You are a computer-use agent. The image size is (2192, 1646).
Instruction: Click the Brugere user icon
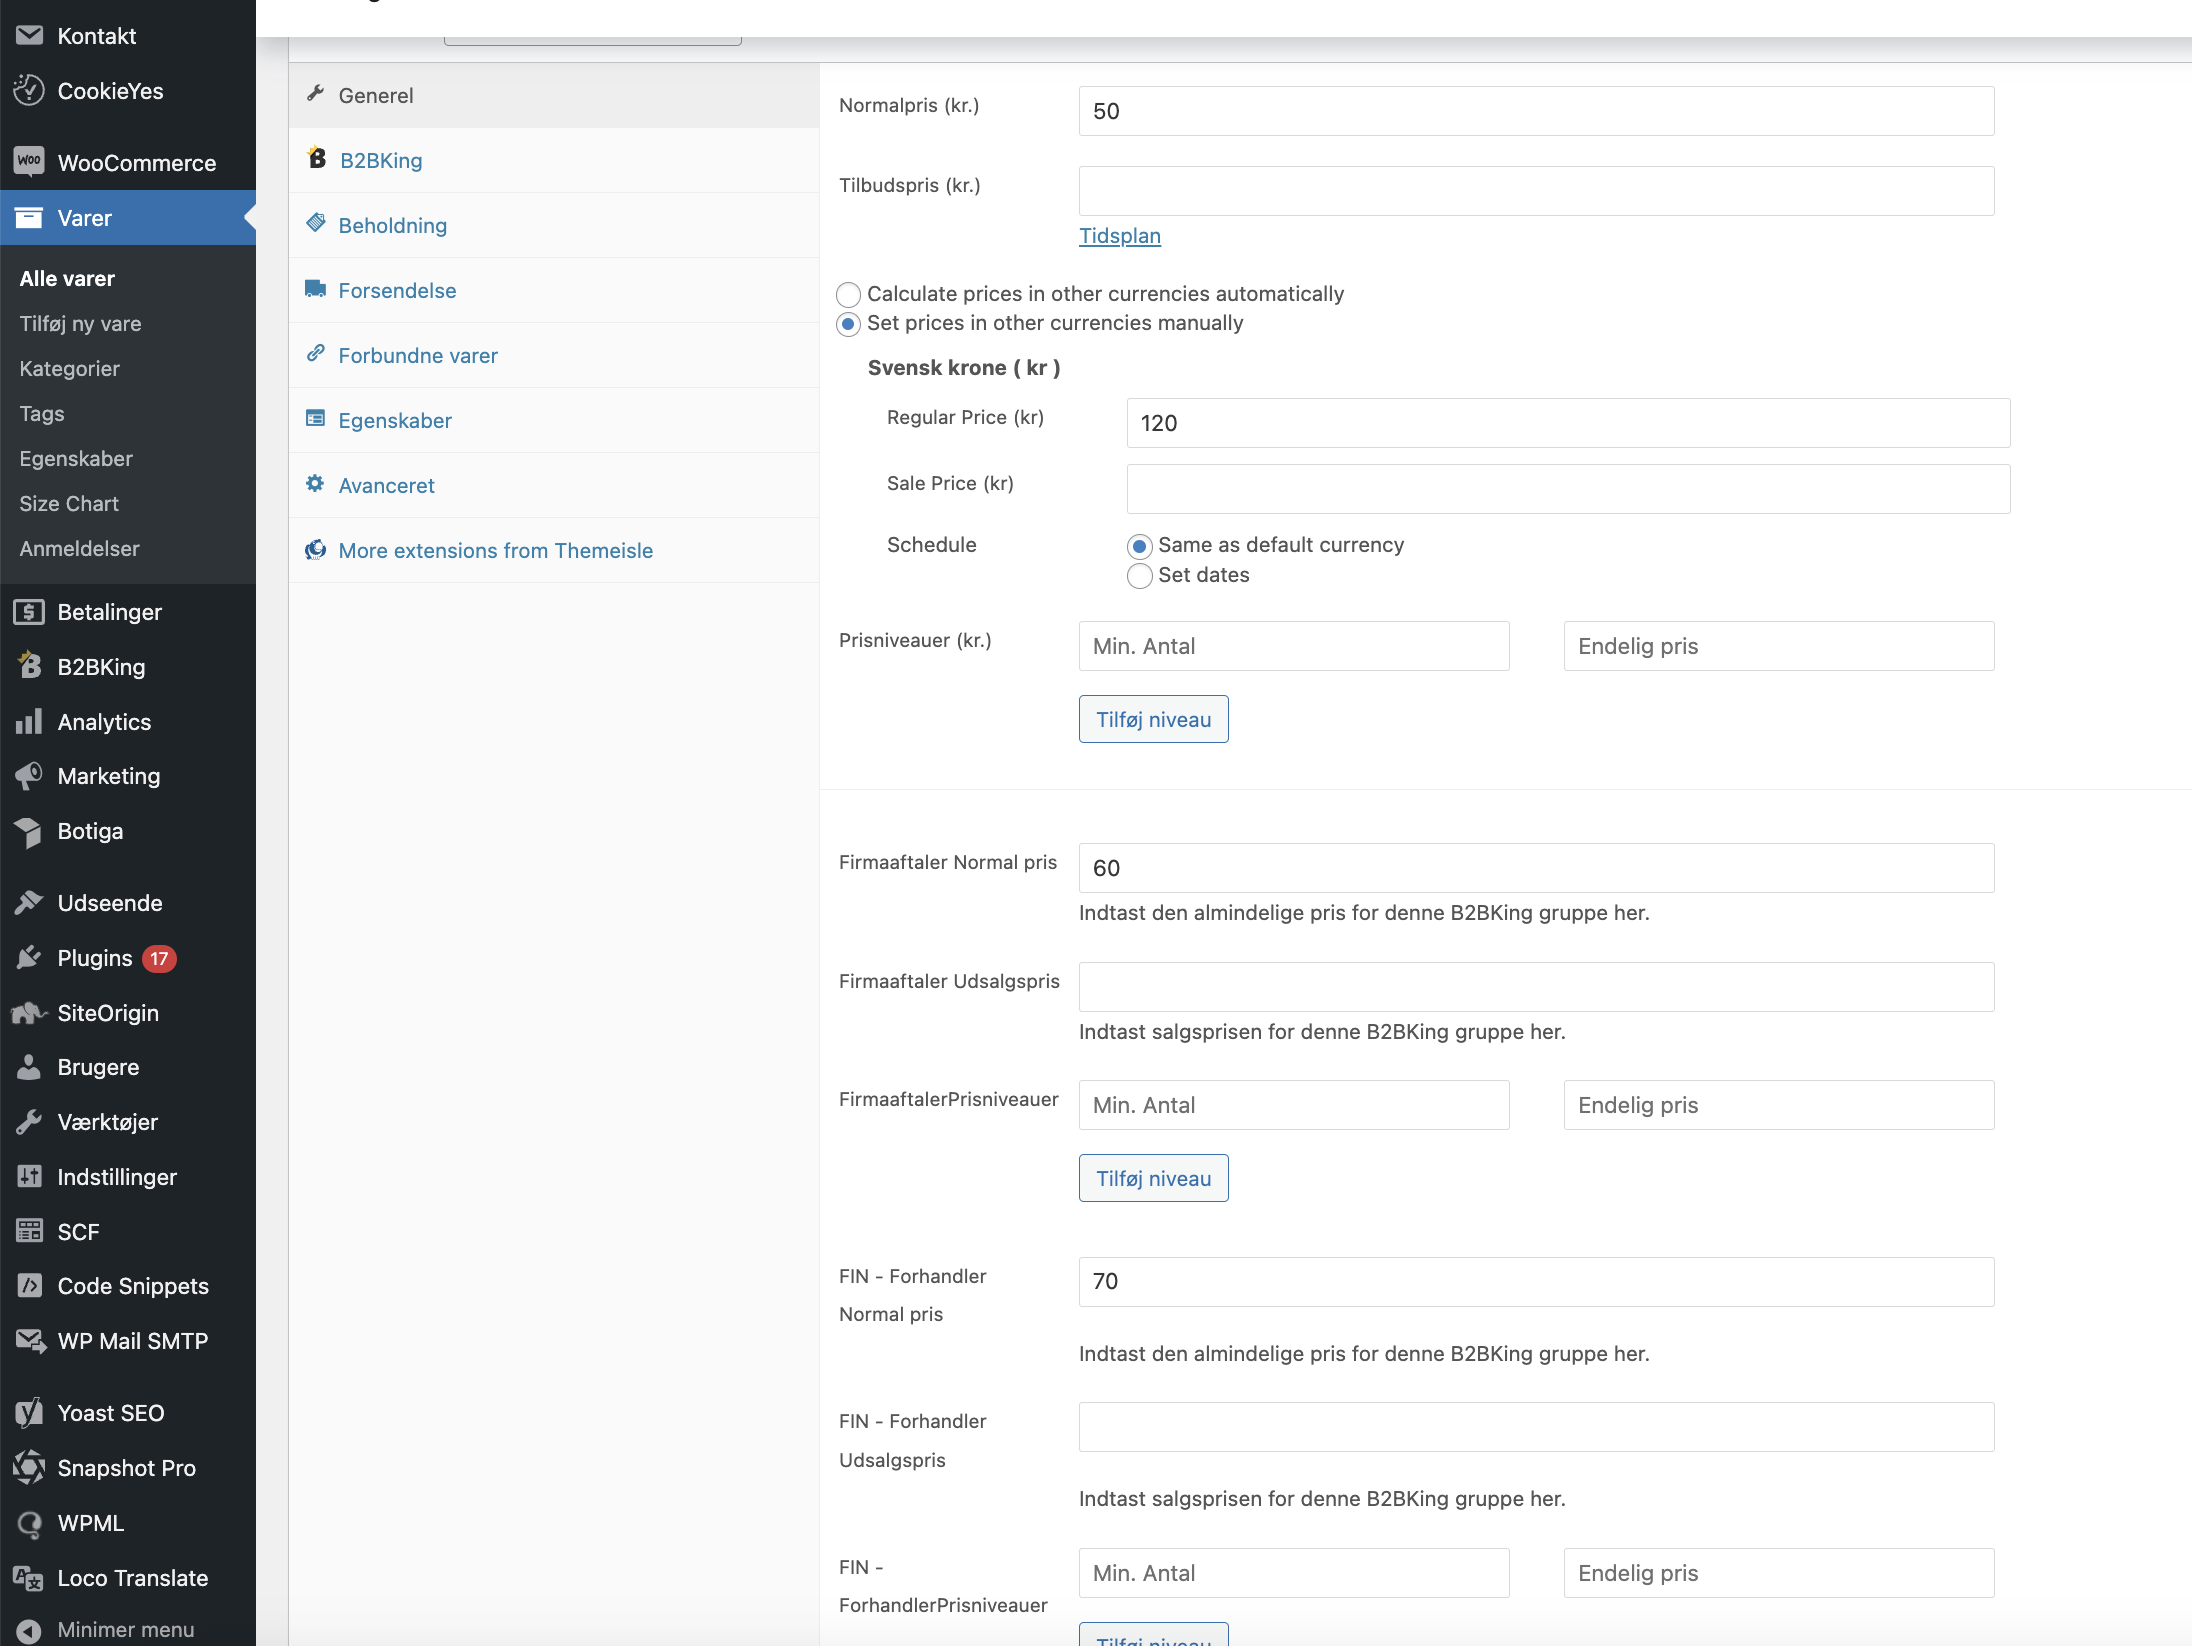[x=29, y=1067]
